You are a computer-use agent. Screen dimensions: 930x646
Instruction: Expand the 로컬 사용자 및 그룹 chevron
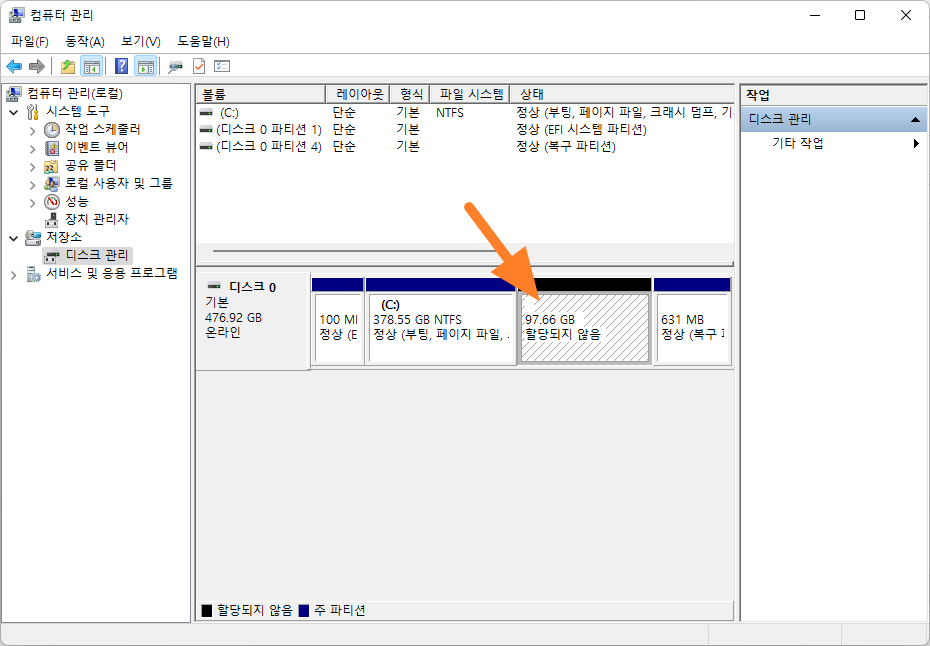(x=33, y=184)
